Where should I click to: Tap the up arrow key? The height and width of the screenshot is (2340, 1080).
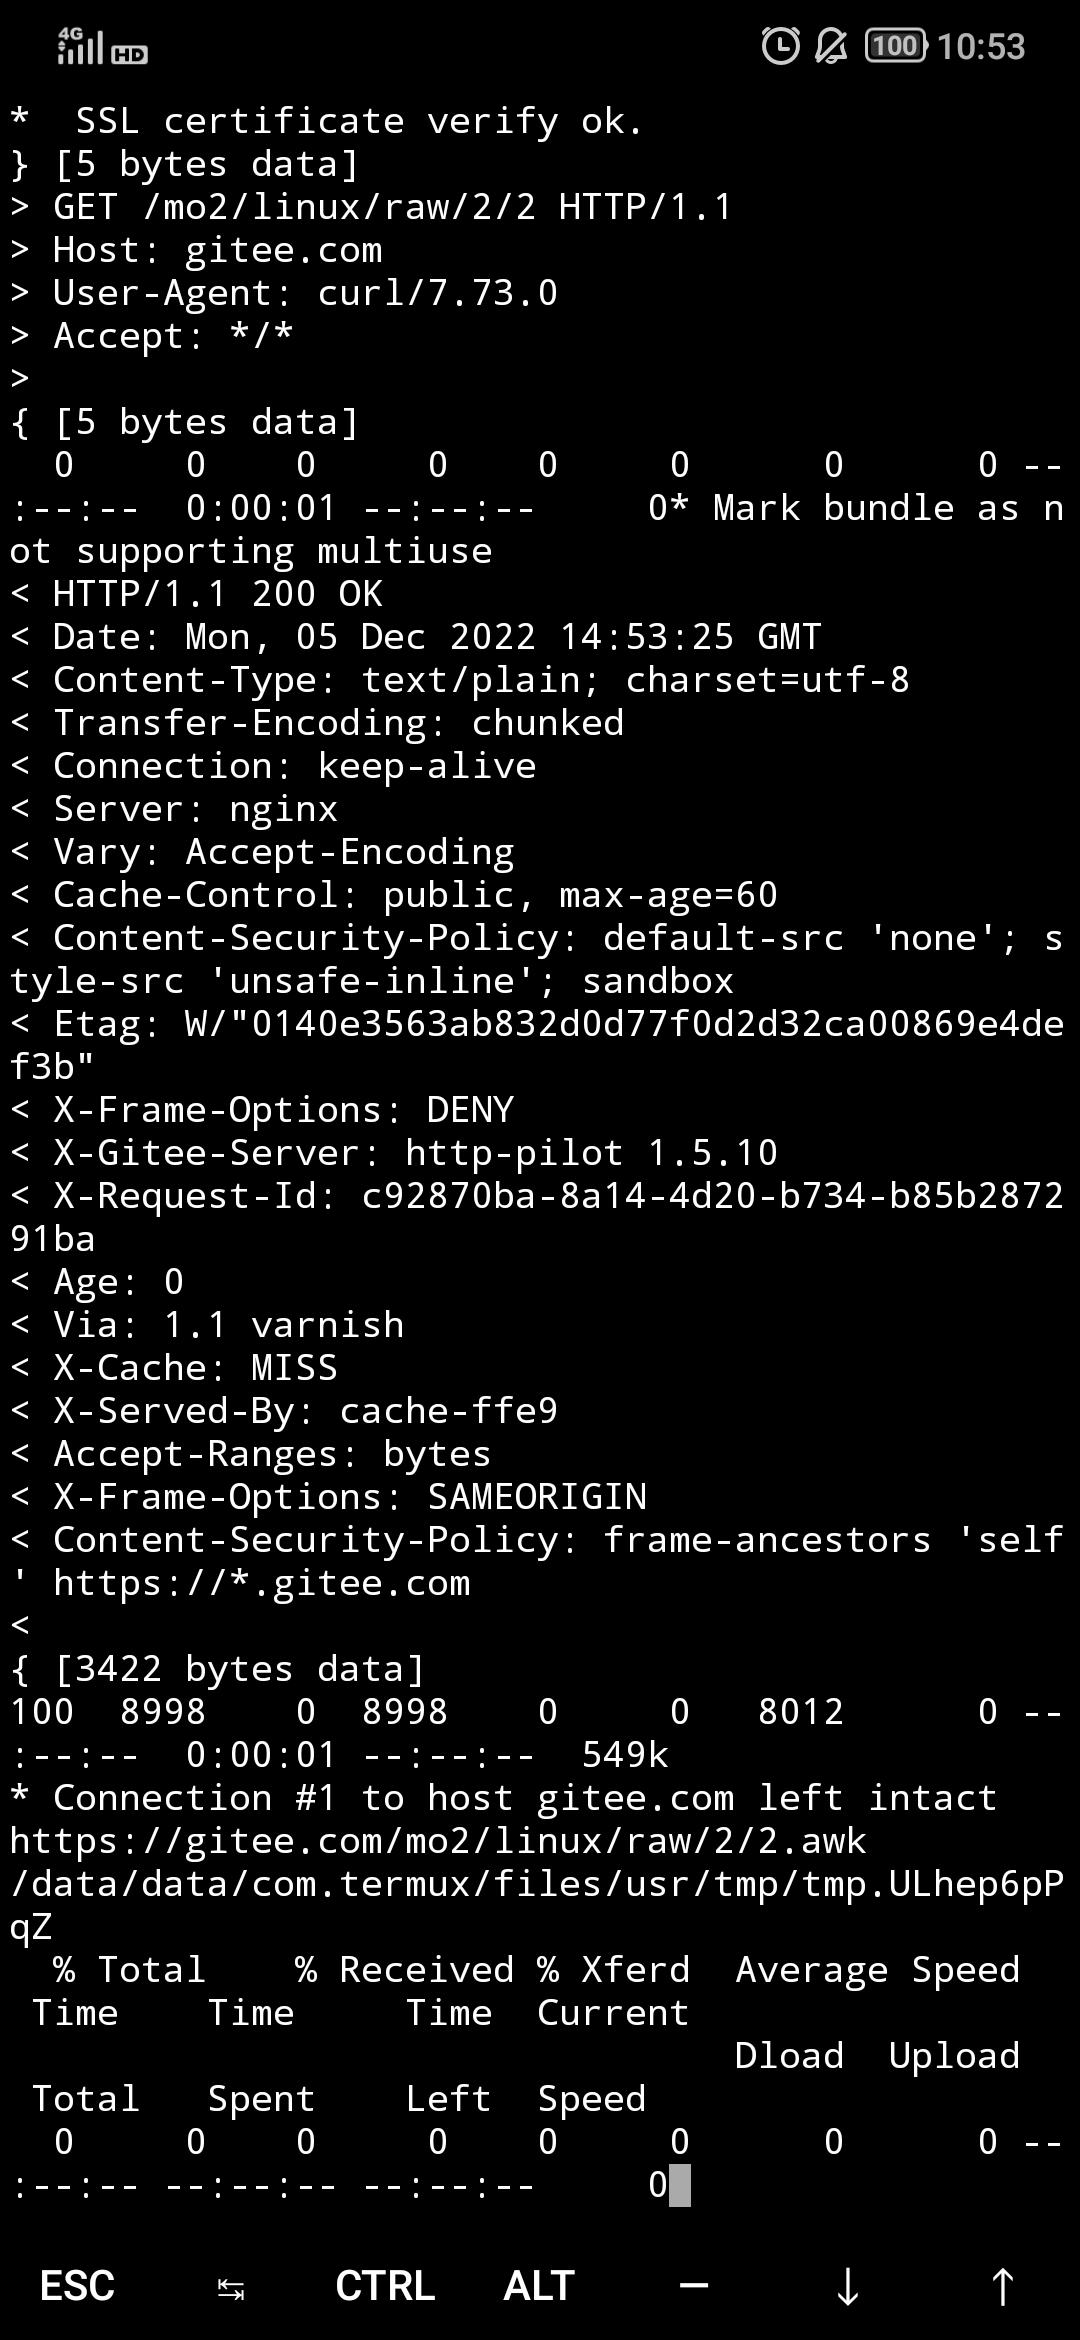pos(1001,2287)
